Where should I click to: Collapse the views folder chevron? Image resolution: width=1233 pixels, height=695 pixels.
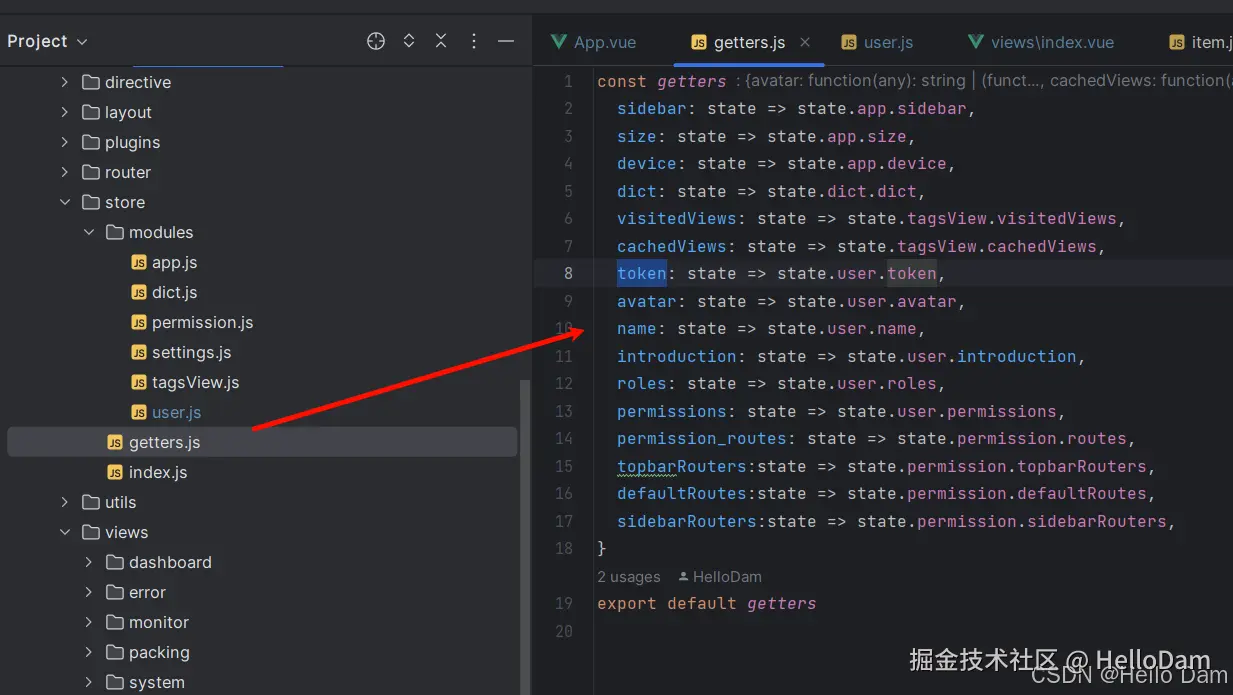click(x=65, y=532)
